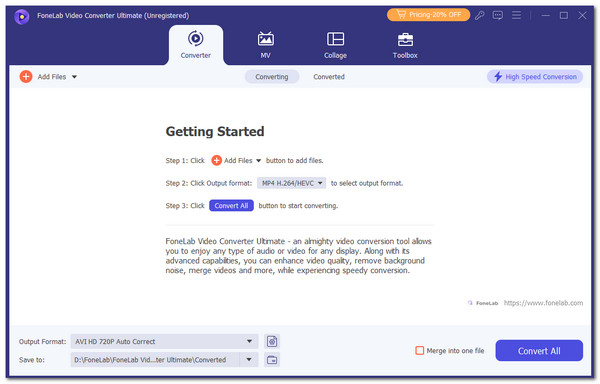Maximize the FoneLab window
This screenshot has width=600, height=384.
click(564, 15)
